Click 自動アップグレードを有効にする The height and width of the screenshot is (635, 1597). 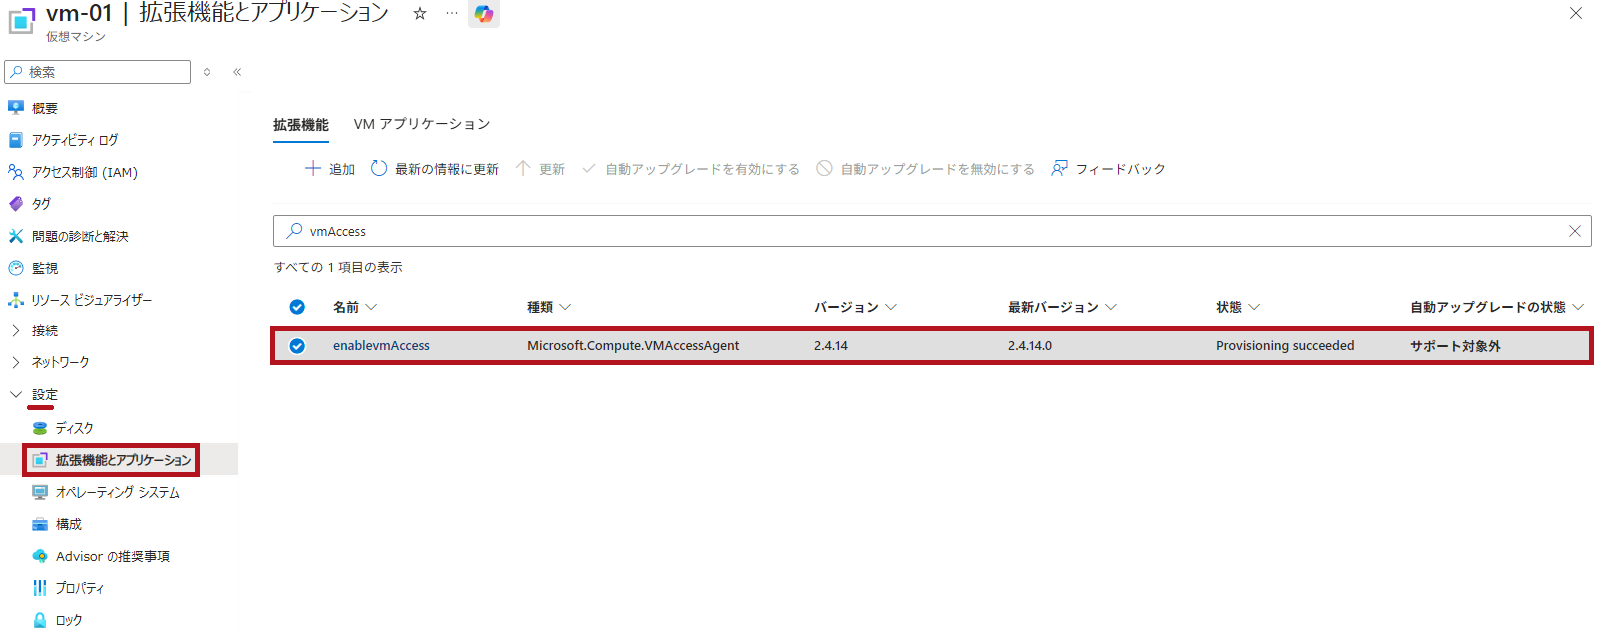click(x=691, y=169)
